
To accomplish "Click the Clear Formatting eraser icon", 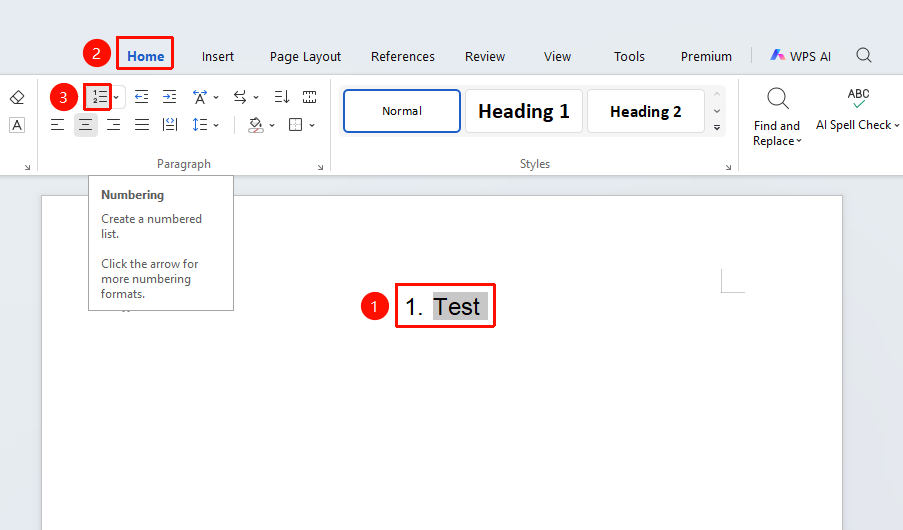I will pos(17,97).
